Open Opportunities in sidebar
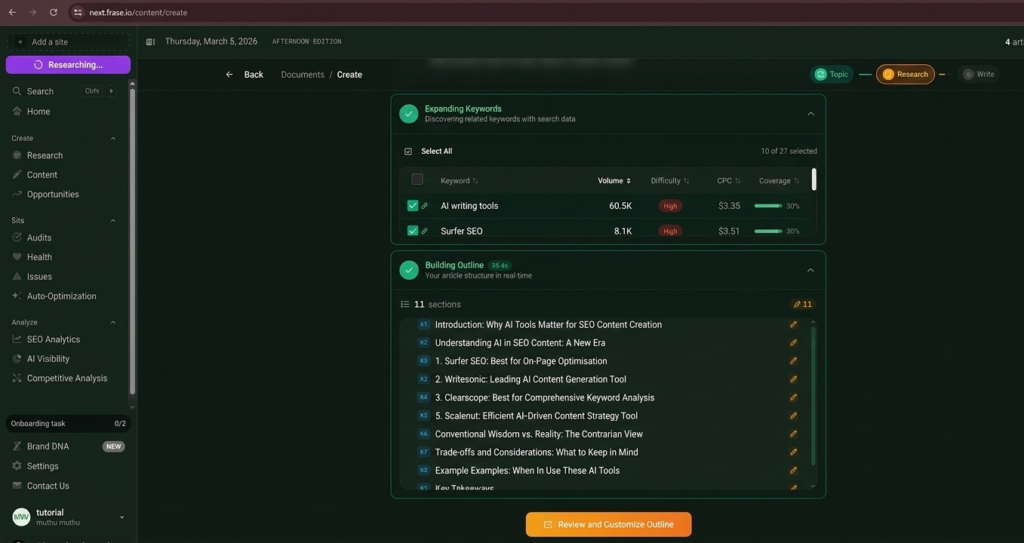This screenshot has height=543, width=1024. (52, 195)
